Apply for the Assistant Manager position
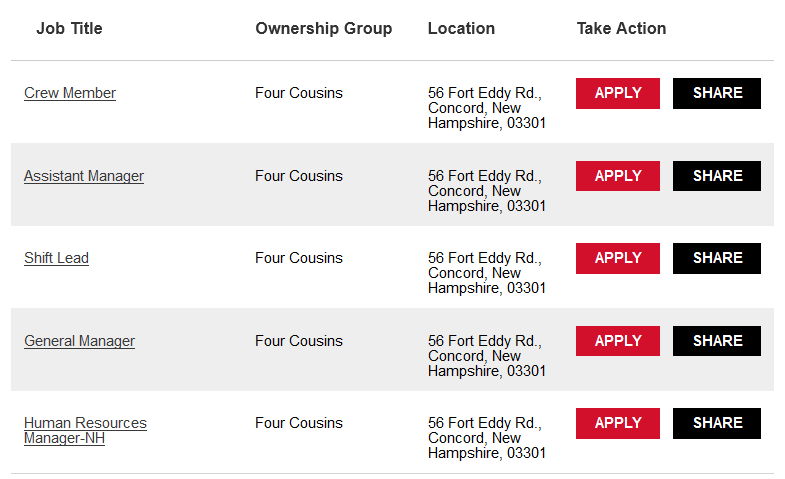785x479 pixels. (x=617, y=176)
